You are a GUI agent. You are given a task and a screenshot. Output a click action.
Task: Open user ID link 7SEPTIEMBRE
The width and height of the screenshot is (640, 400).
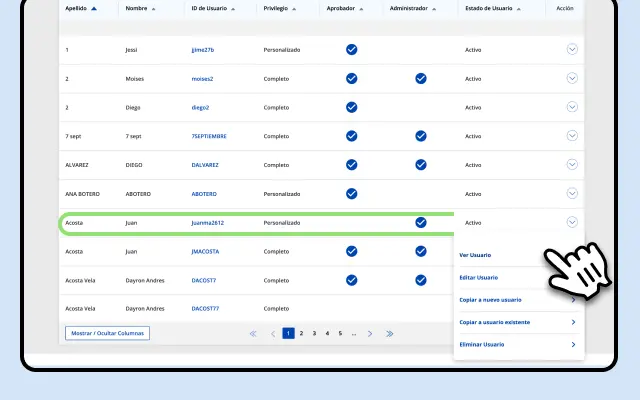[x=209, y=136]
